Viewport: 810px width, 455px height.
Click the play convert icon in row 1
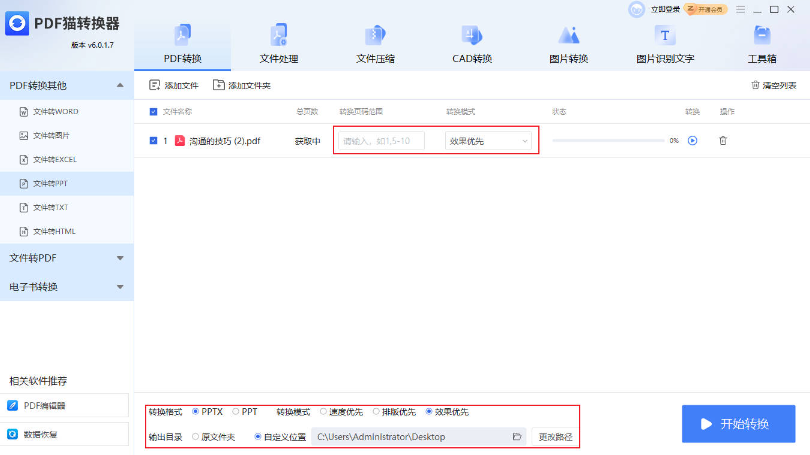[693, 140]
